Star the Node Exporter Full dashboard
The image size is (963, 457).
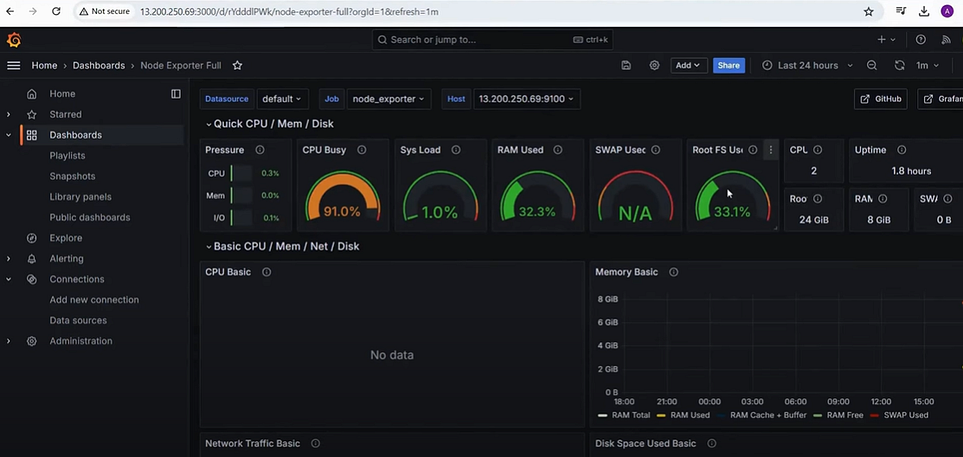[237, 65]
